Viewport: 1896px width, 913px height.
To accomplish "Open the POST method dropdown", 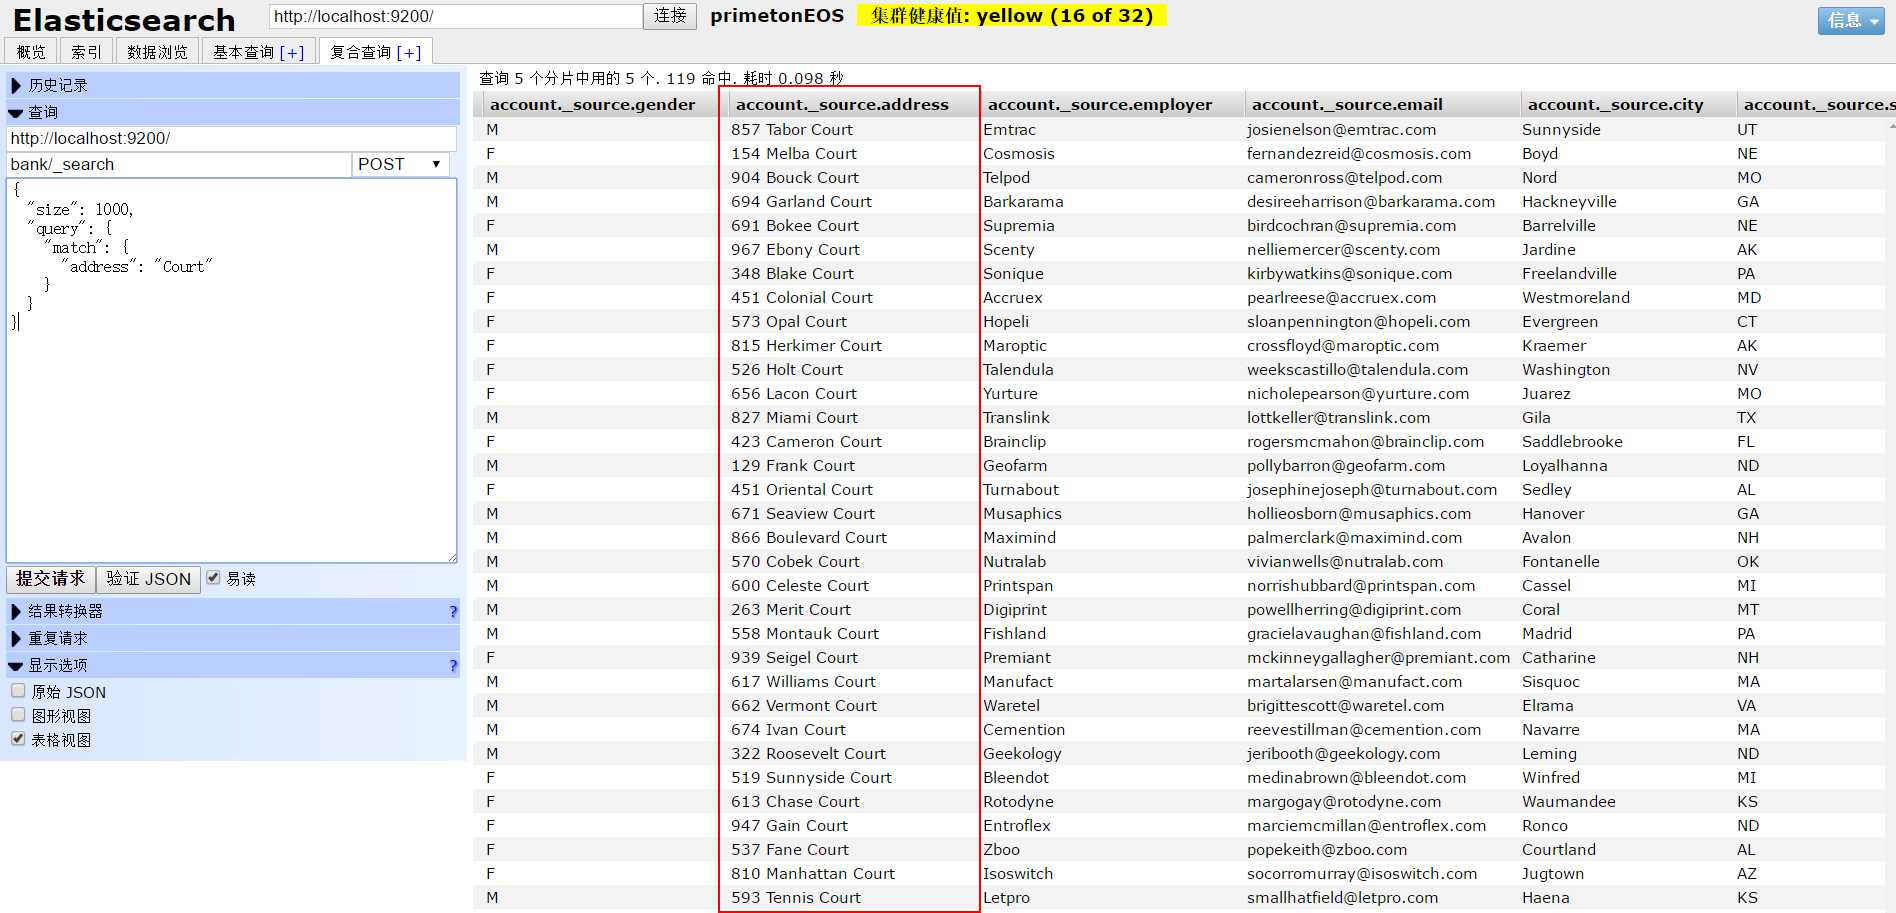I will pos(400,164).
